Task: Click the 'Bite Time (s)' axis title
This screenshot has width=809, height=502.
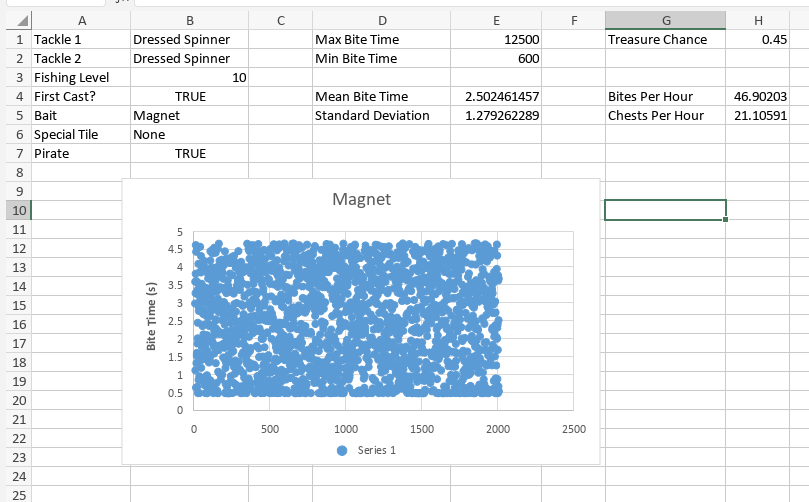Action: click(151, 316)
